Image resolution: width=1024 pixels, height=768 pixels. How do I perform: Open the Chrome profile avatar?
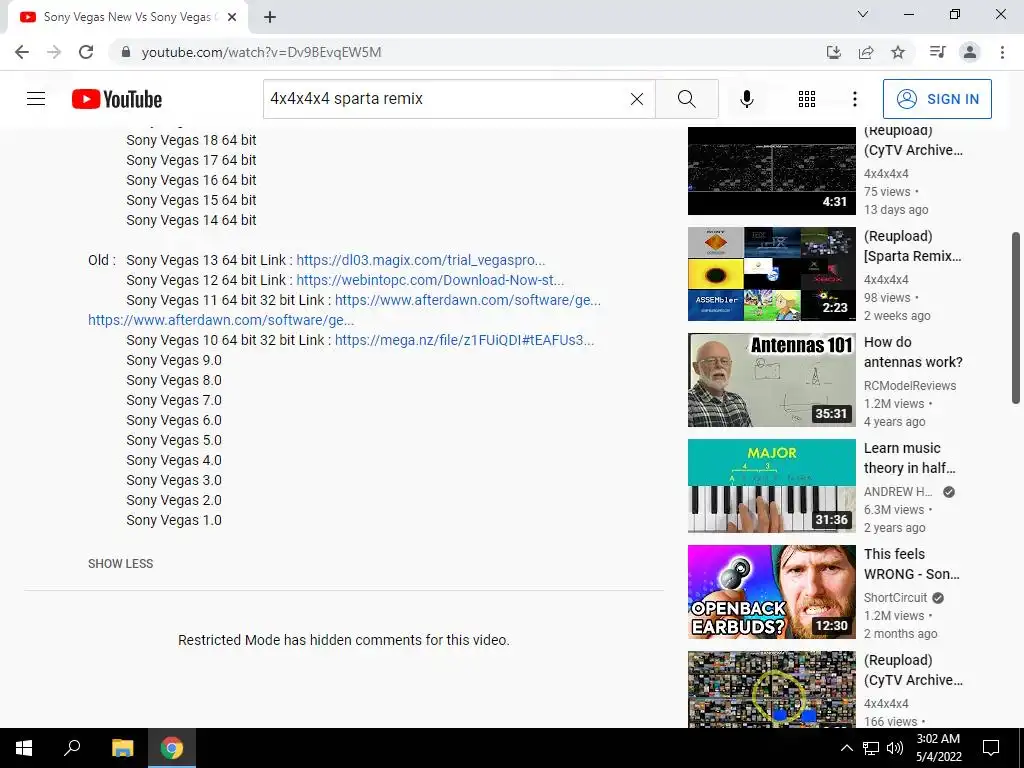(x=970, y=52)
